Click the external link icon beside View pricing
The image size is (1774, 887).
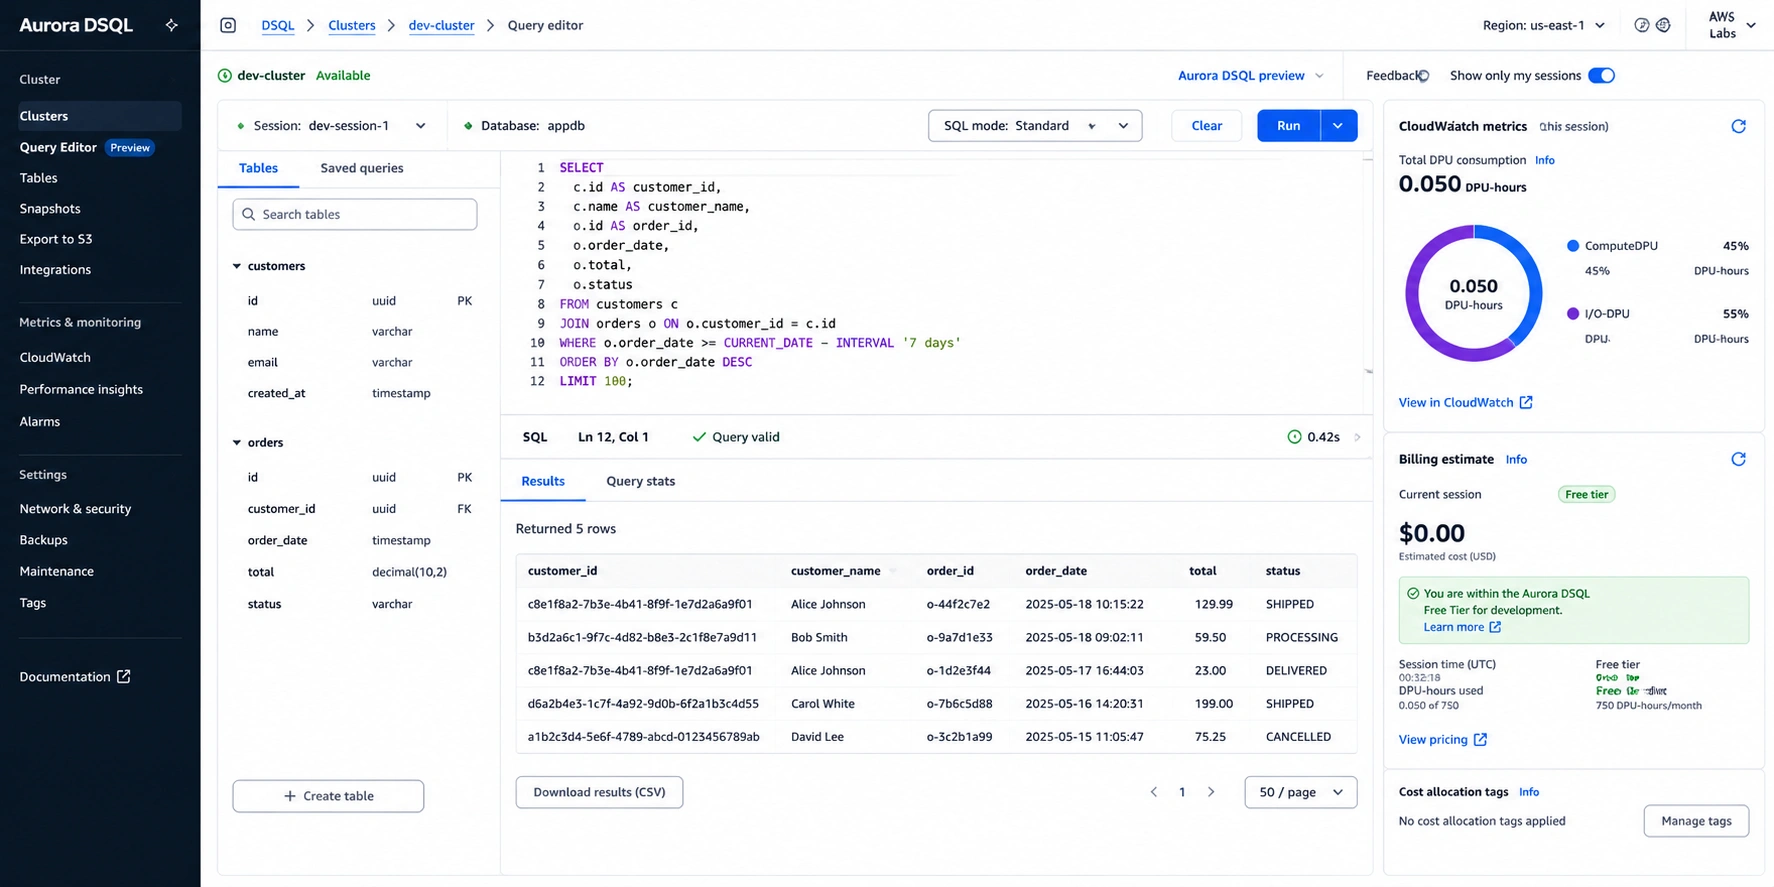tap(1480, 739)
